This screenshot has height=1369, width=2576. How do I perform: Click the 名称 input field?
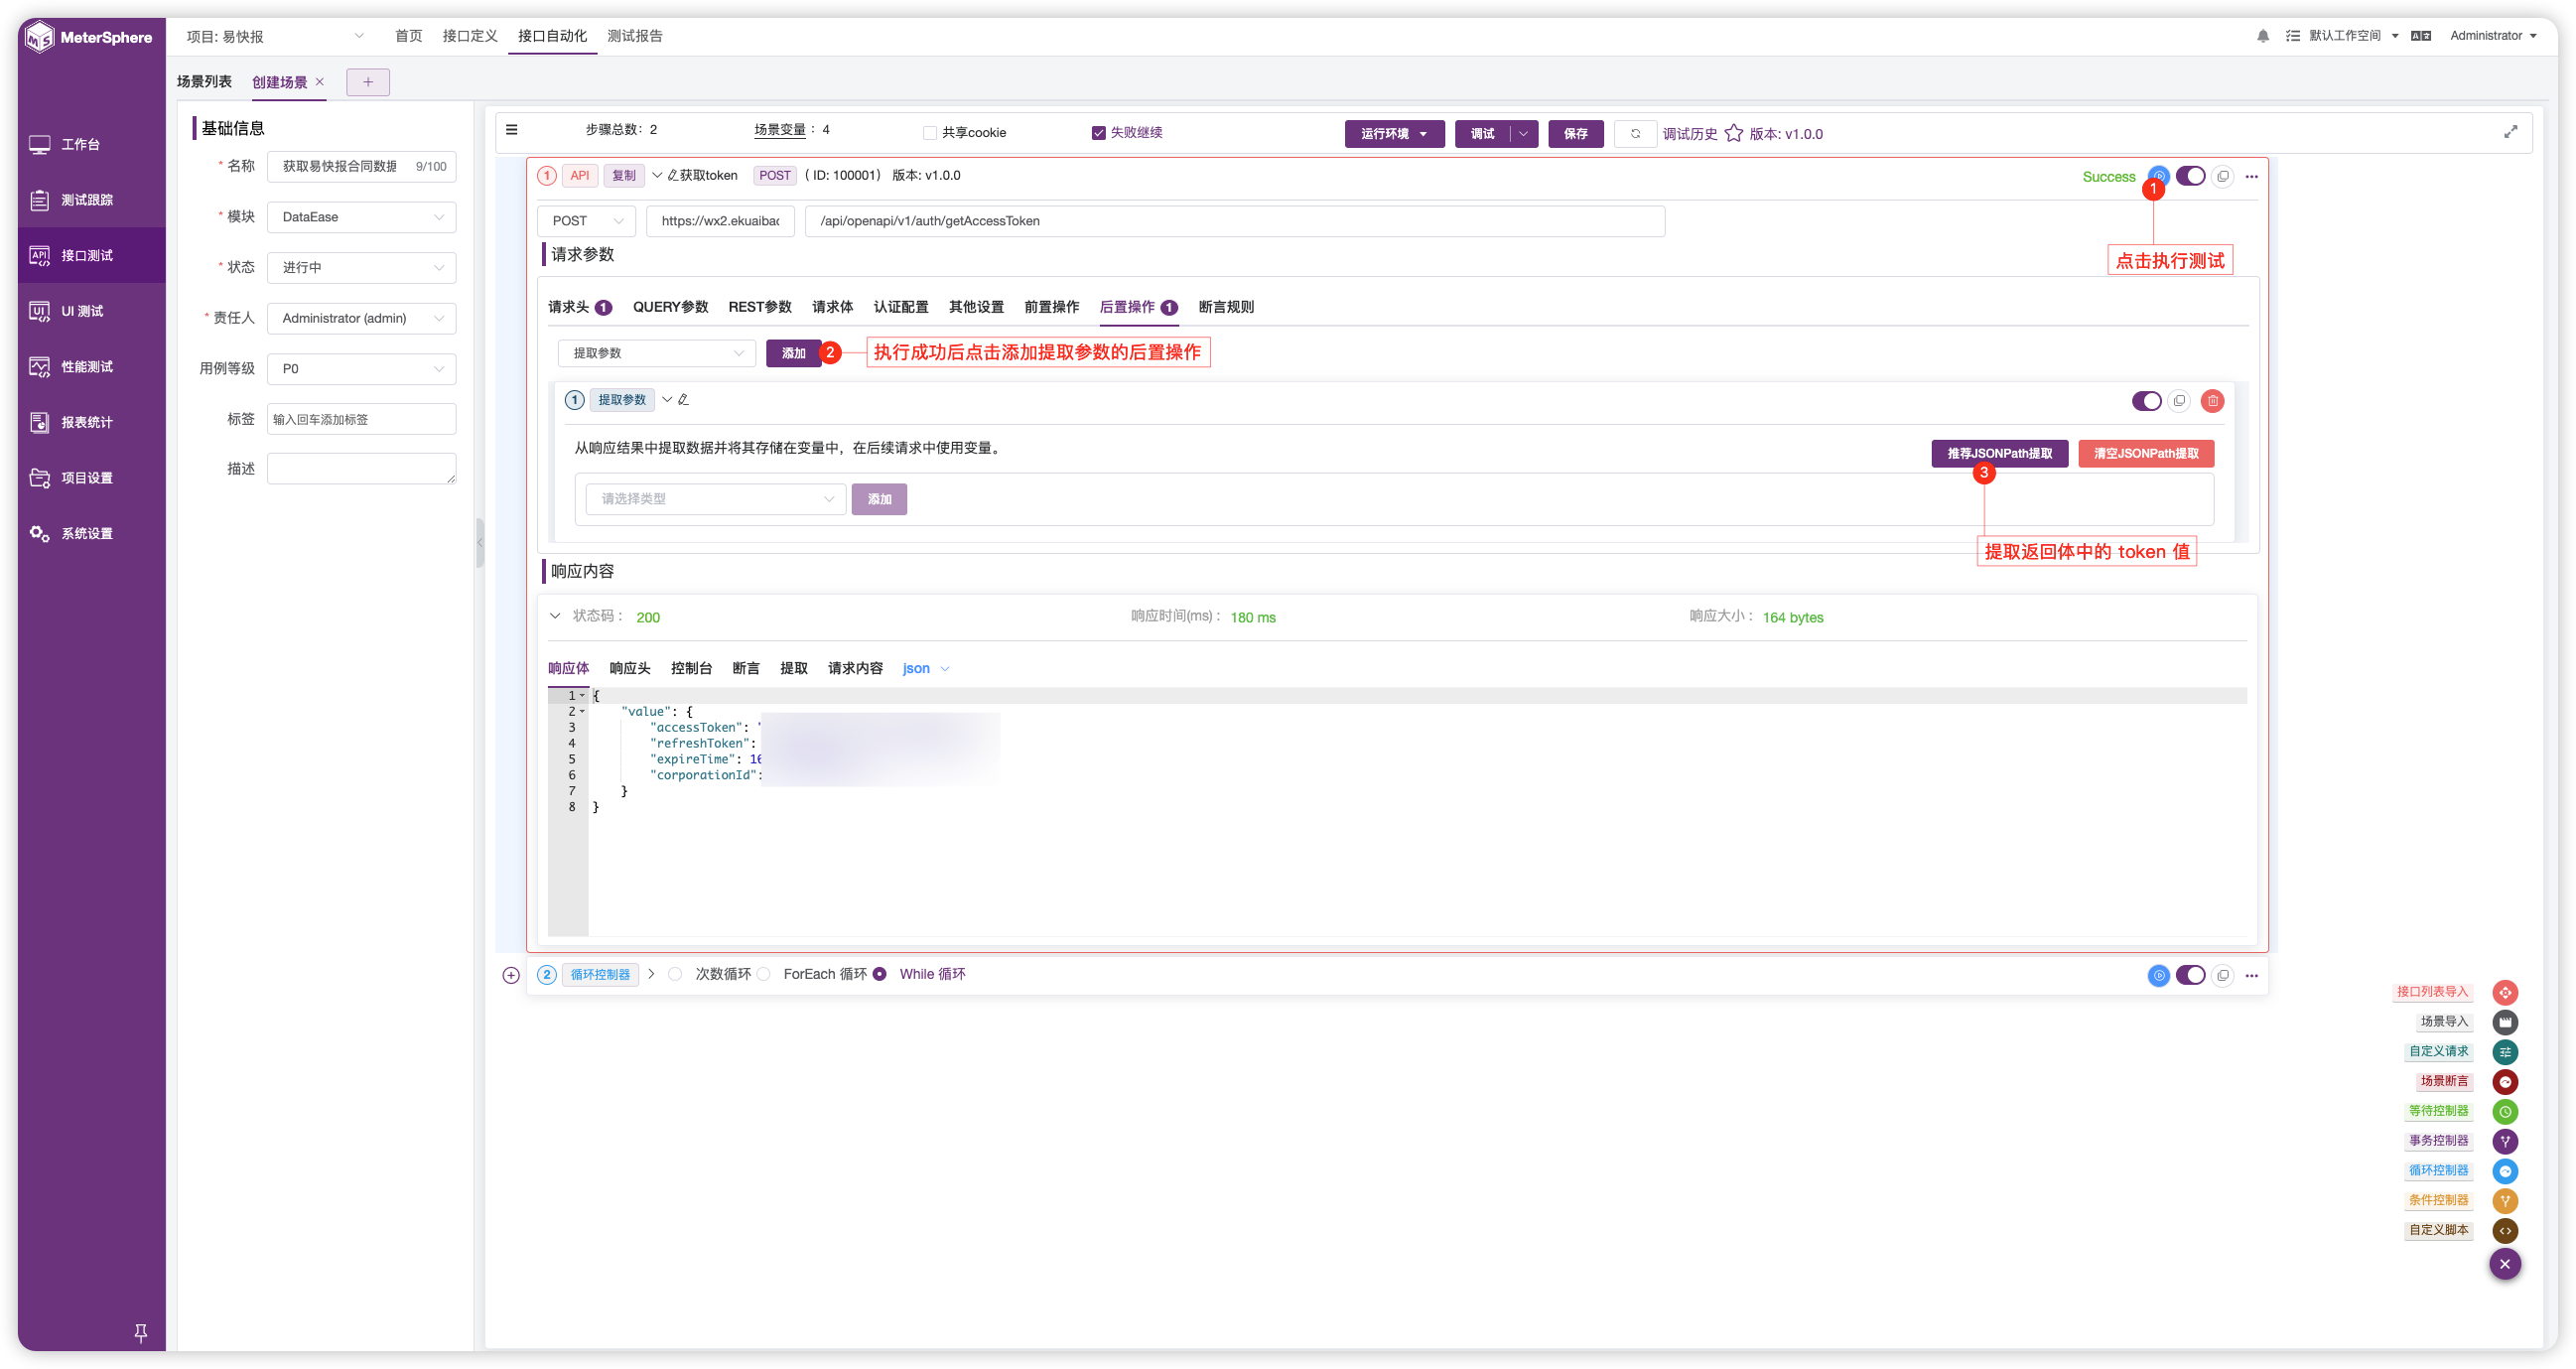pyautogui.click(x=361, y=166)
